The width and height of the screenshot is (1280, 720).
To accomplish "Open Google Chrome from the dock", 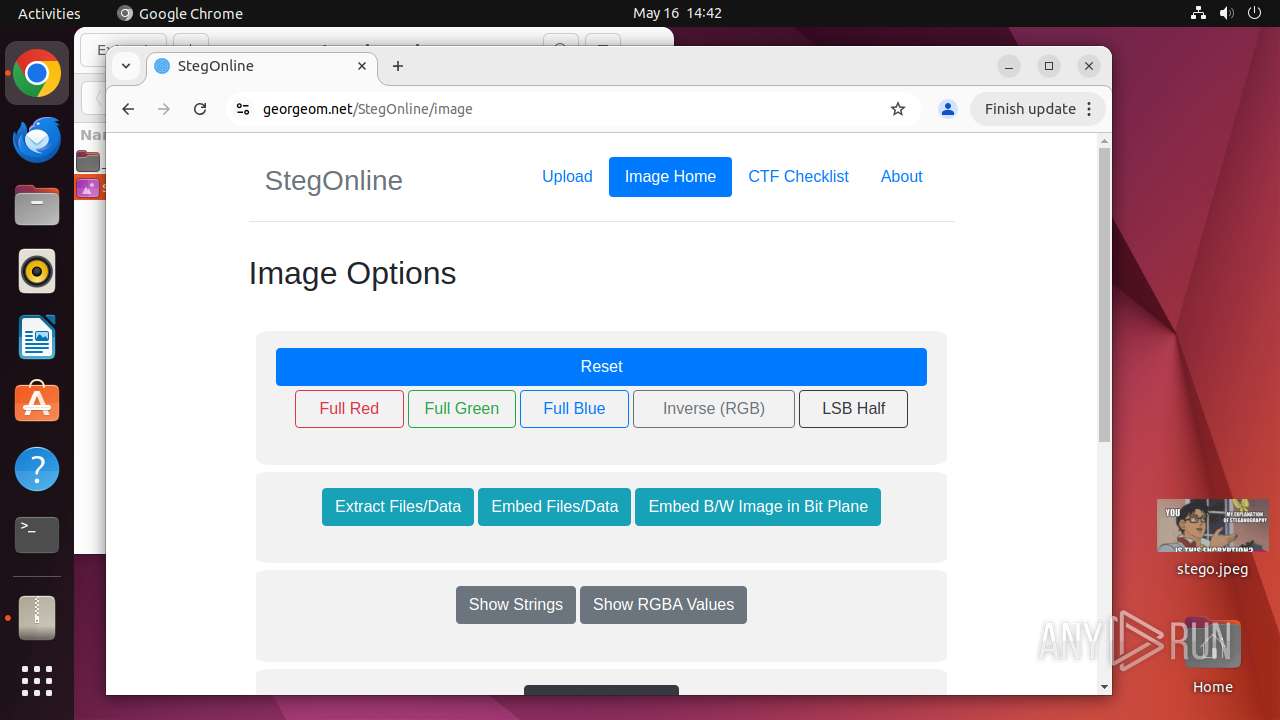I will (x=37, y=74).
